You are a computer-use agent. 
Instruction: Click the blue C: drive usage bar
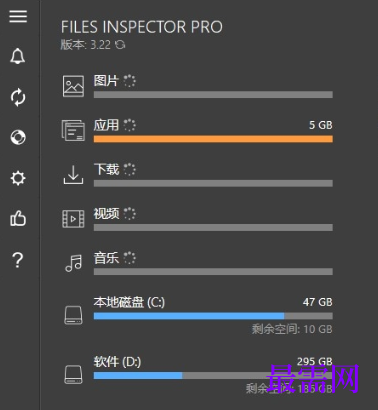pyautogui.click(x=189, y=316)
